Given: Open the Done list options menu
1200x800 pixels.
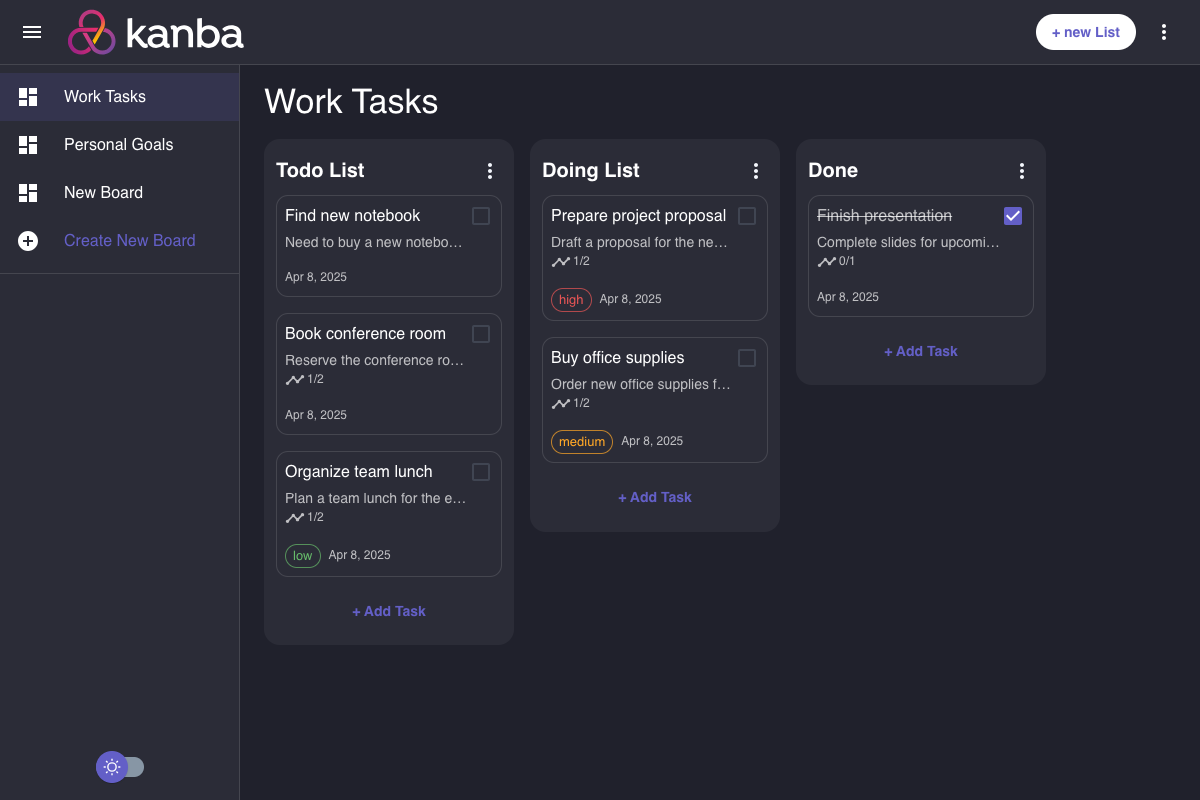Looking at the screenshot, I should coord(1022,171).
